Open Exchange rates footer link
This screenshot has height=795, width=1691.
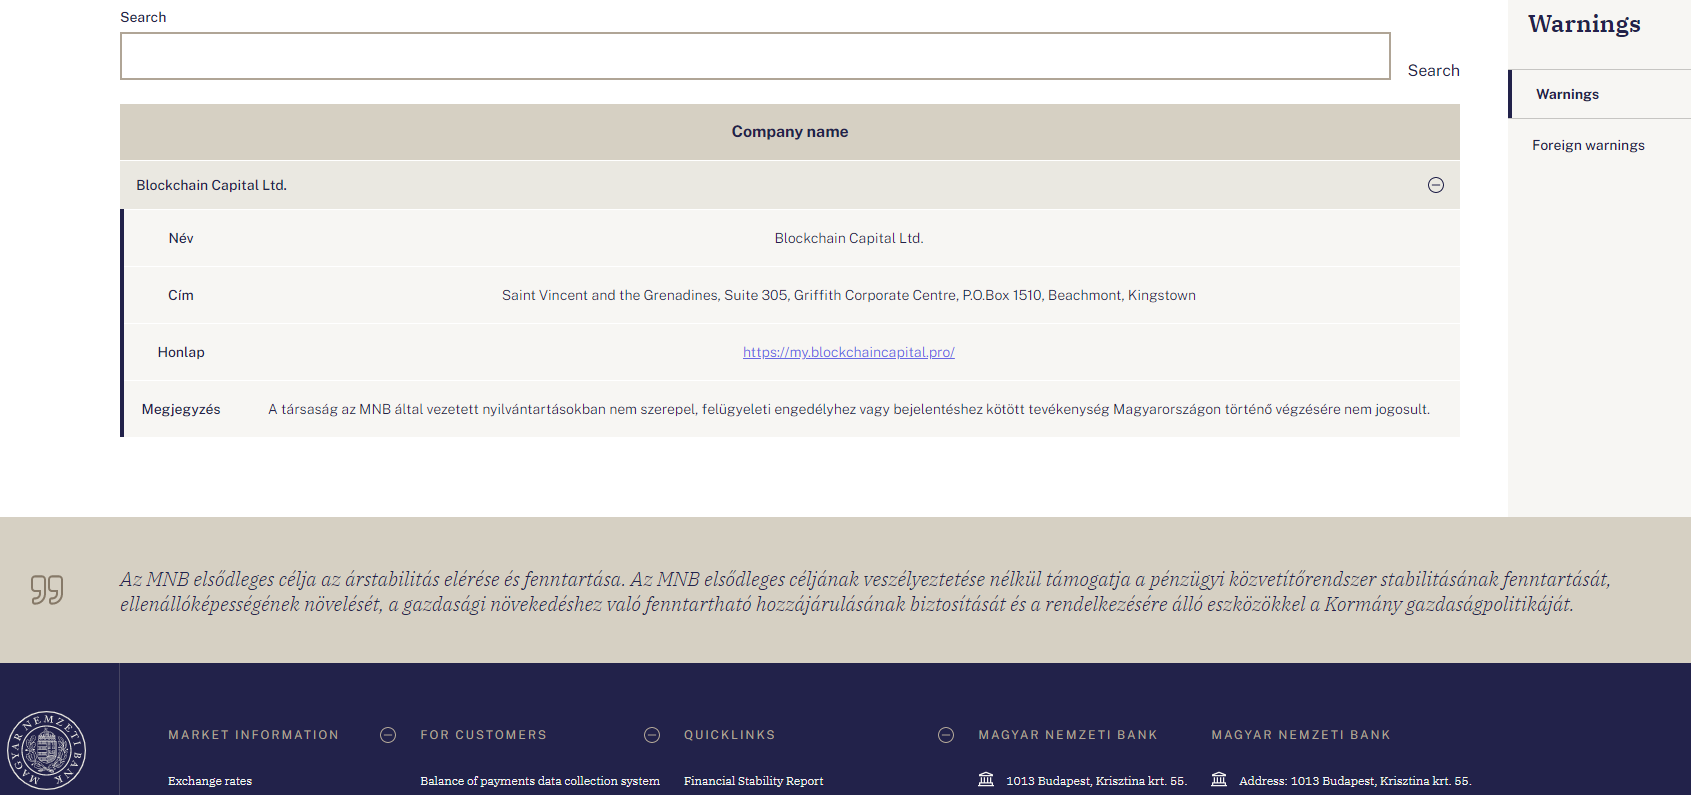point(210,781)
